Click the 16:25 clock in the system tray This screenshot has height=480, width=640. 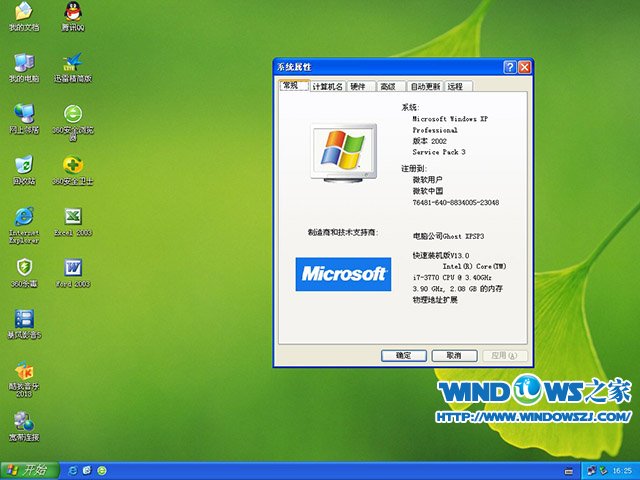coord(622,471)
